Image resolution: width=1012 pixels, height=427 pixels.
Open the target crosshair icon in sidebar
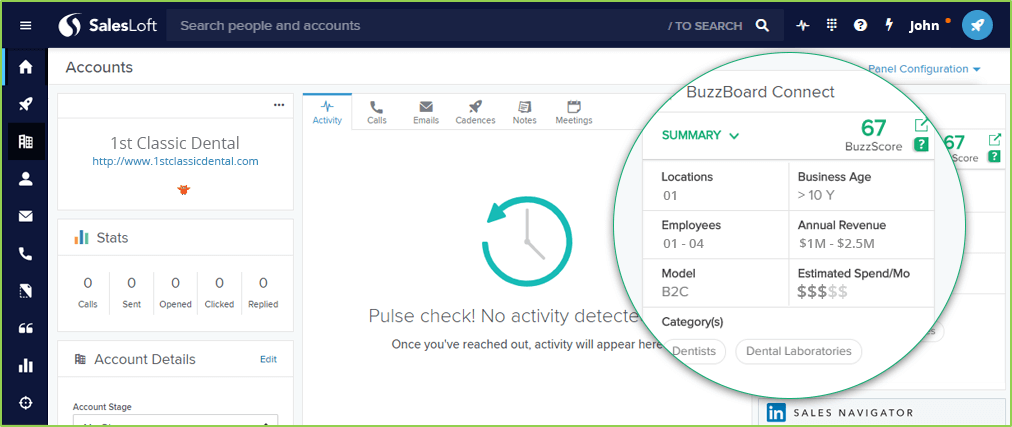25,403
